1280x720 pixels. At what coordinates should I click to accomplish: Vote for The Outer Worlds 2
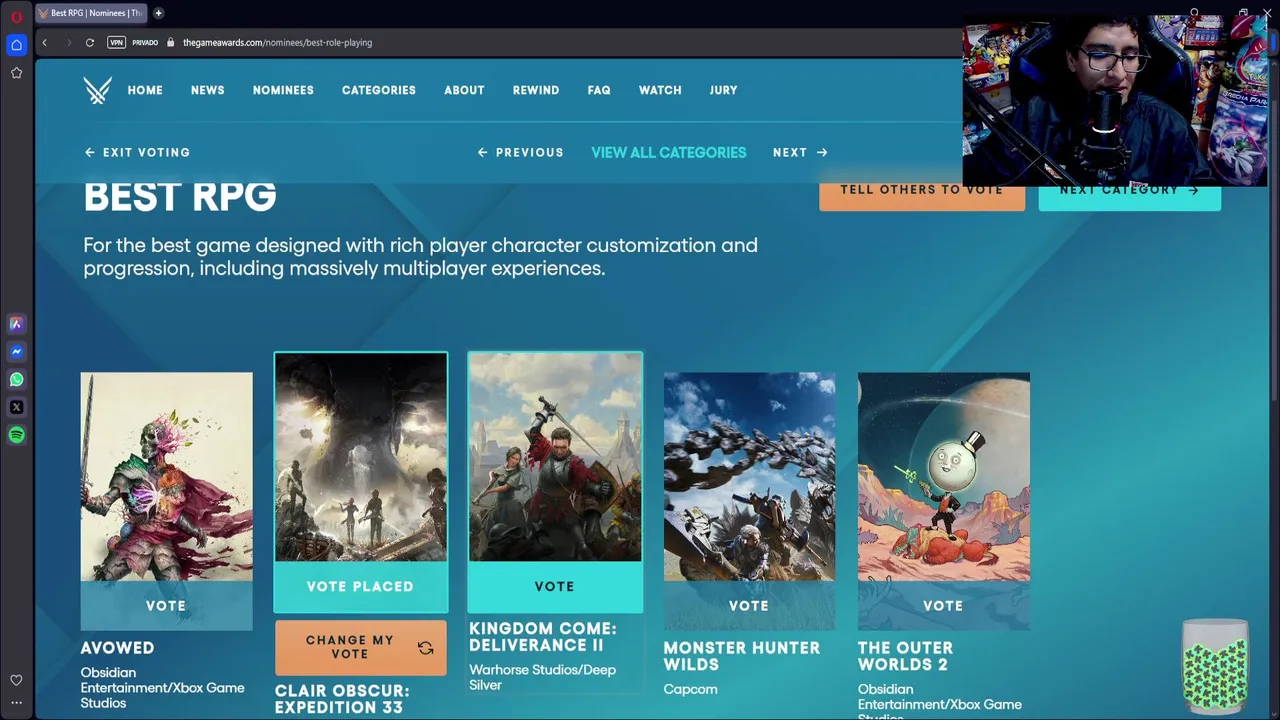(x=943, y=605)
